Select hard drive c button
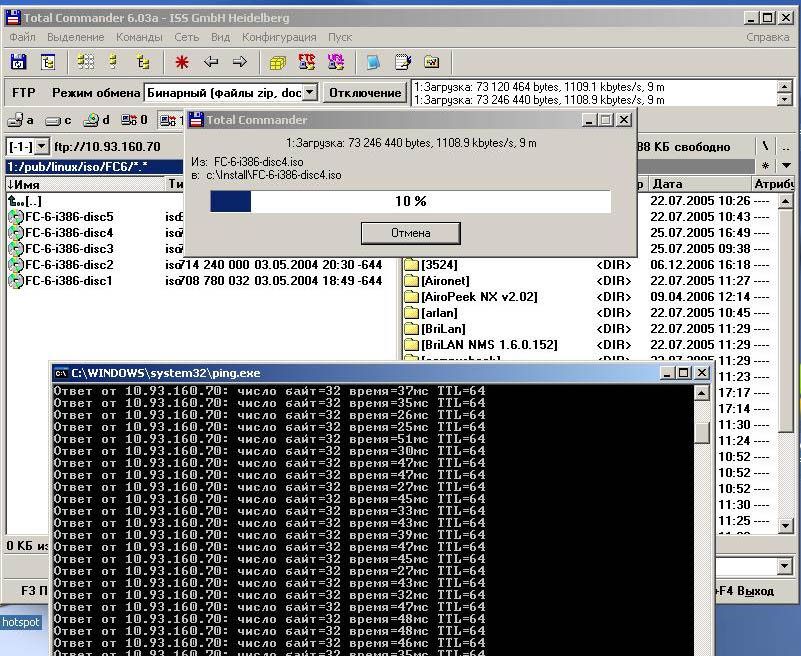This screenshot has height=656, width=801. click(x=58, y=121)
